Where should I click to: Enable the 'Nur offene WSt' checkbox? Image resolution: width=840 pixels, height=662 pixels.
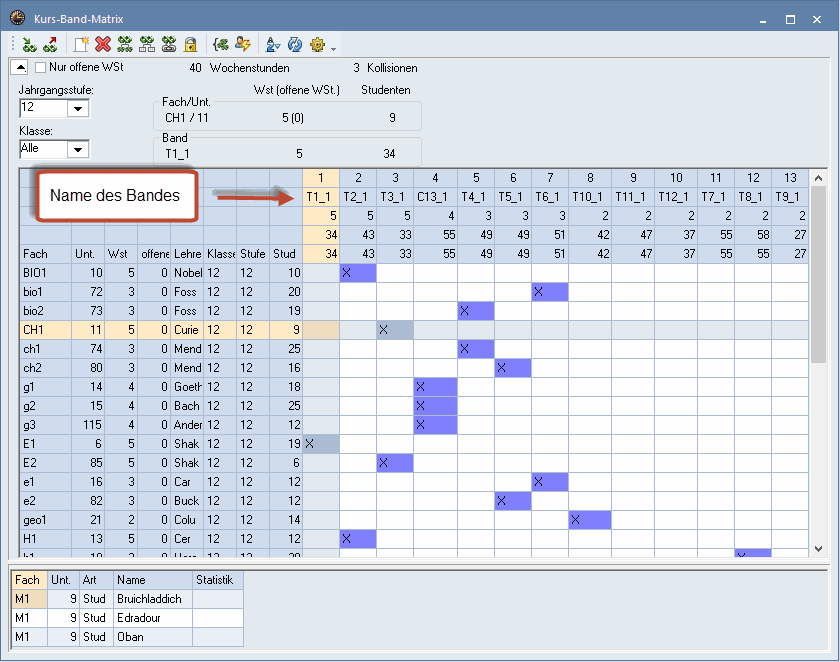41,68
